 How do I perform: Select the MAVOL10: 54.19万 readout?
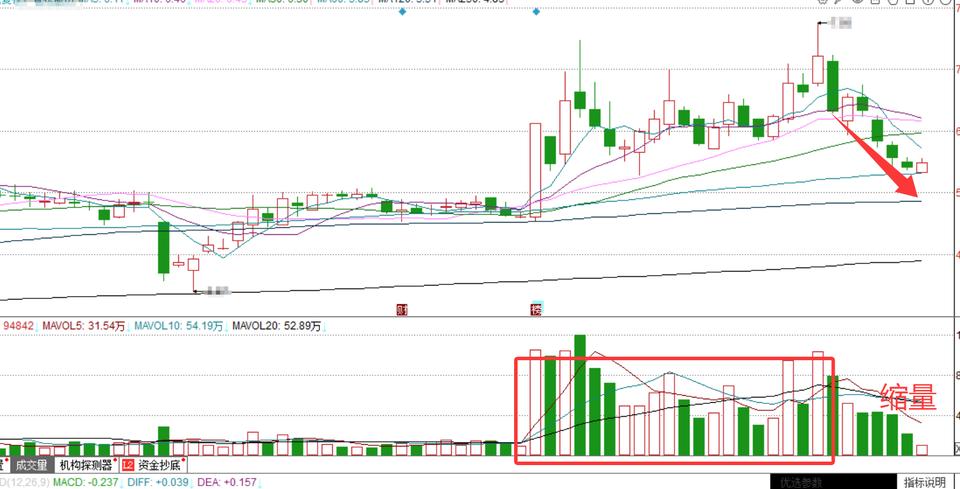[x=179, y=327]
